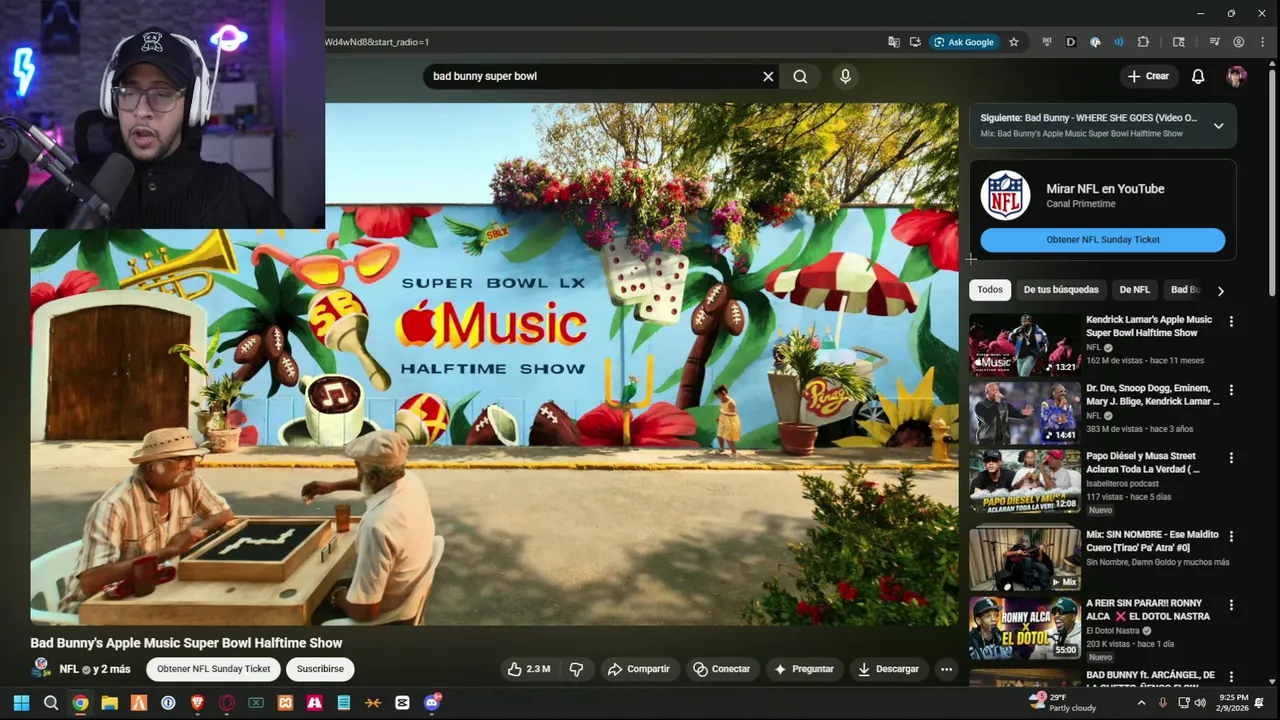This screenshot has width=1280, height=720.
Task: Open Mirar NFL en YouTube promo logo
Action: click(1005, 195)
